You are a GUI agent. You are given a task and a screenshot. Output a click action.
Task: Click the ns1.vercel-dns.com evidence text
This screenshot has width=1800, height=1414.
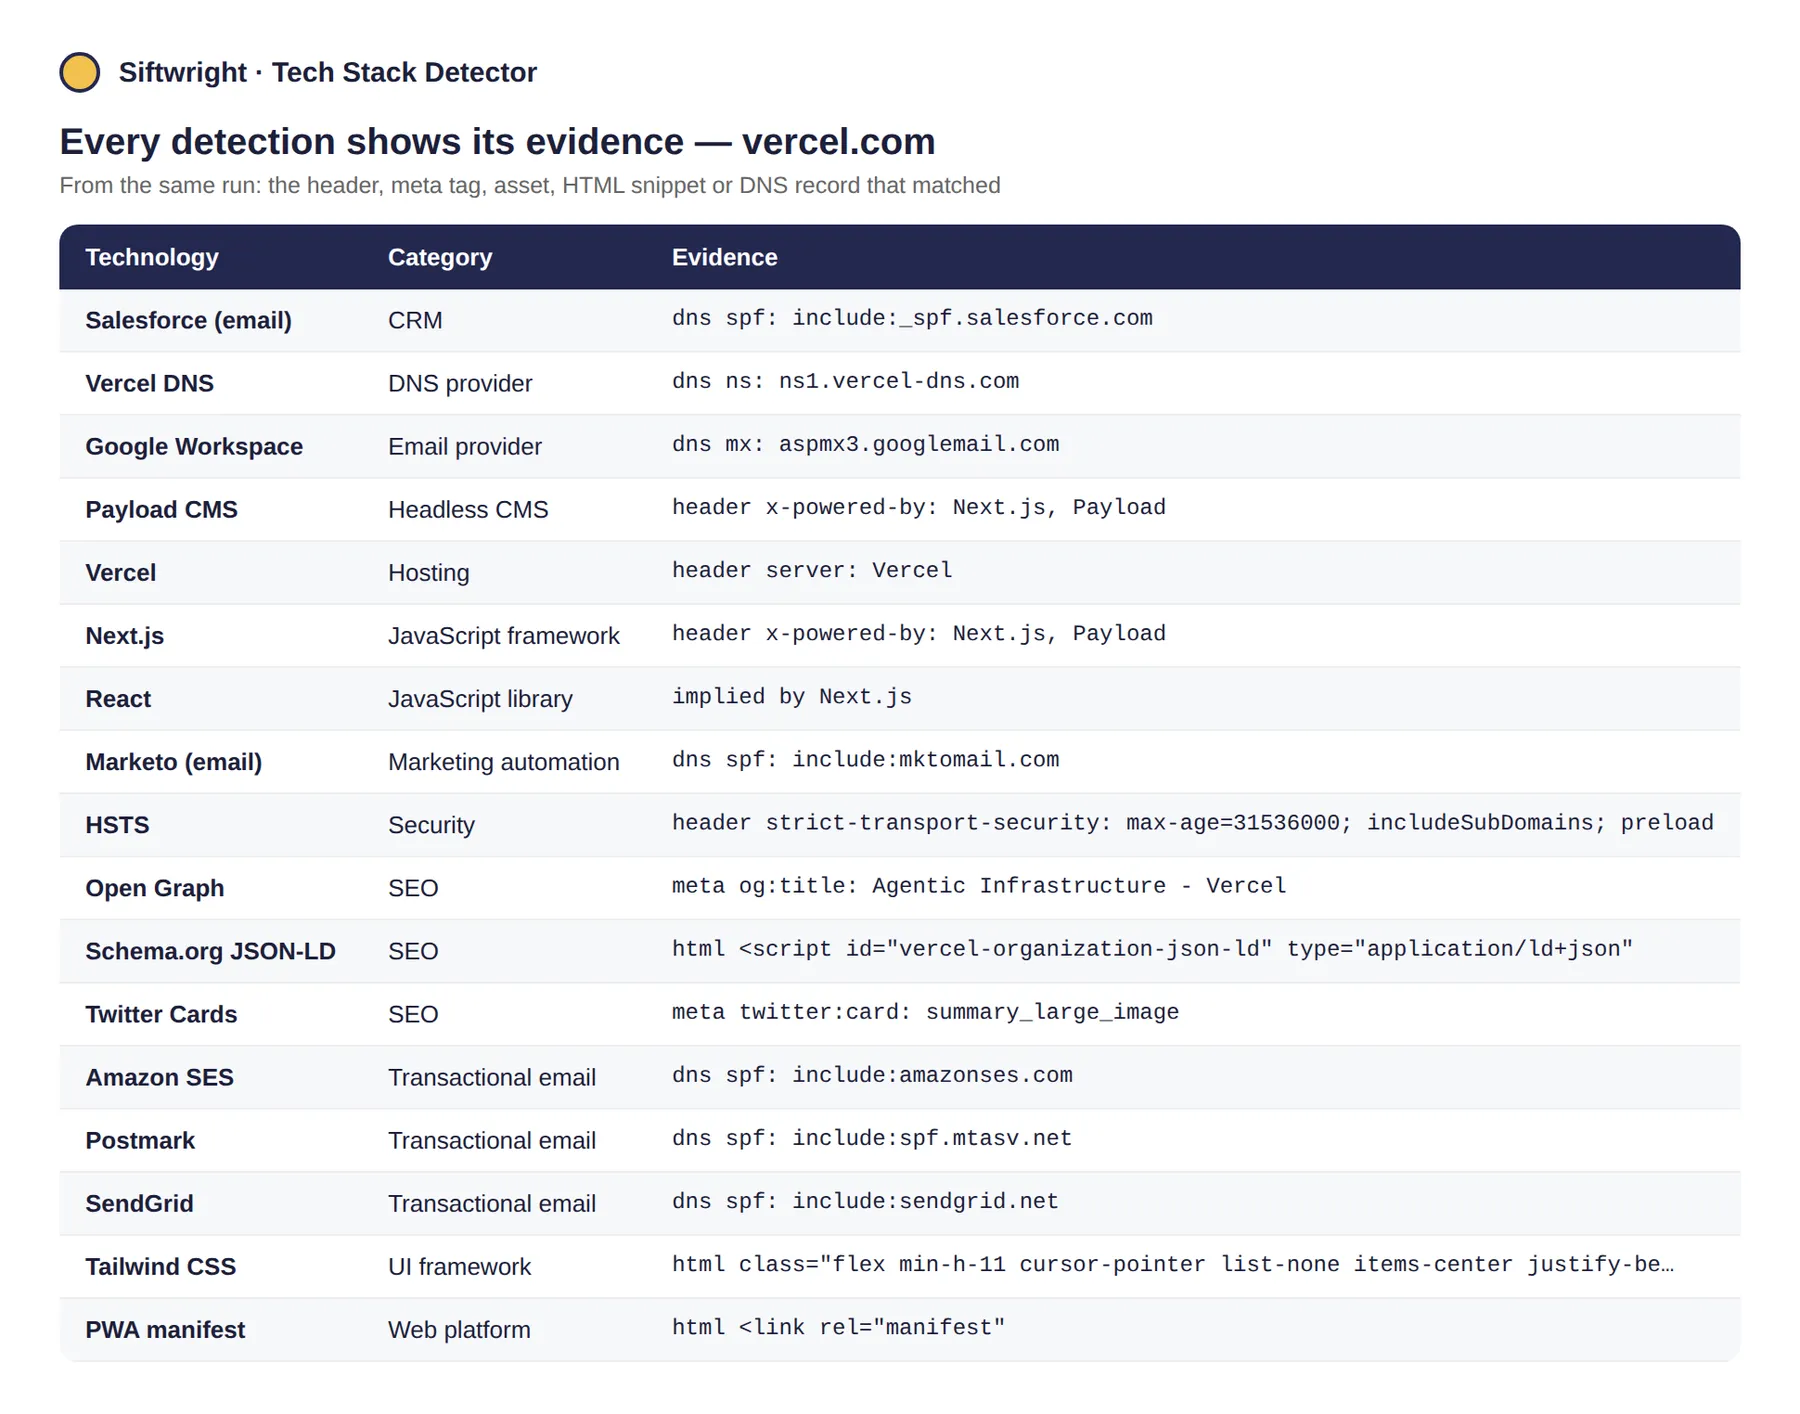tap(845, 381)
